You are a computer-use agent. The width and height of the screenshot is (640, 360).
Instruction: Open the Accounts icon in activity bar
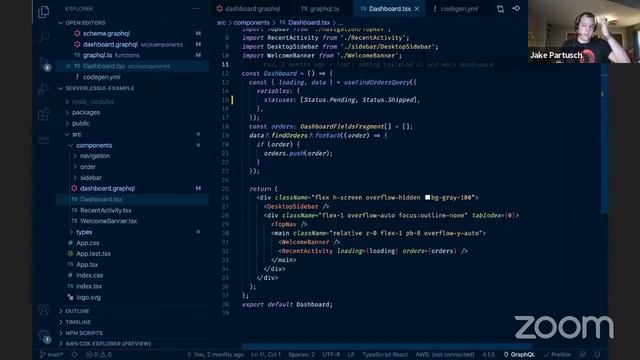(44, 310)
